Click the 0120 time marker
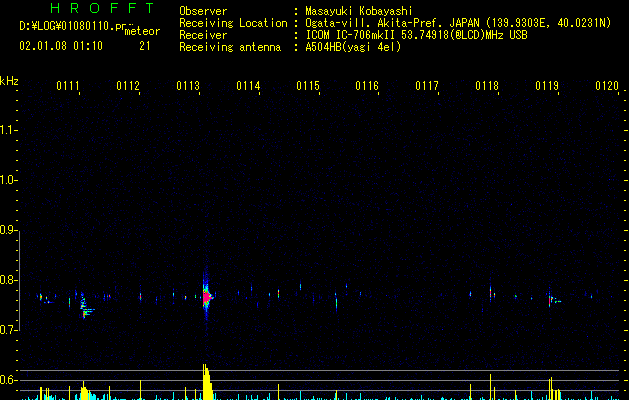The width and height of the screenshot is (629, 400). tap(607, 86)
